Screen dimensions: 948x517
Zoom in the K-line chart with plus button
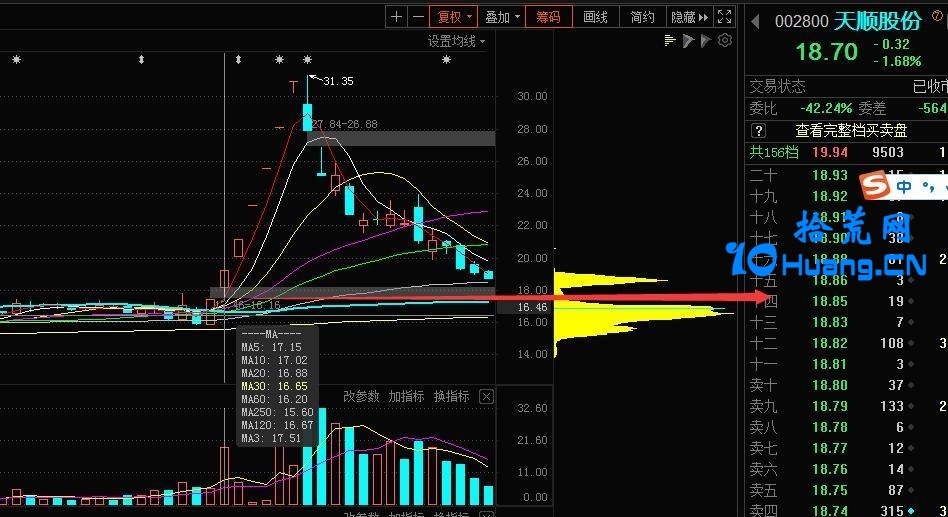tap(396, 17)
